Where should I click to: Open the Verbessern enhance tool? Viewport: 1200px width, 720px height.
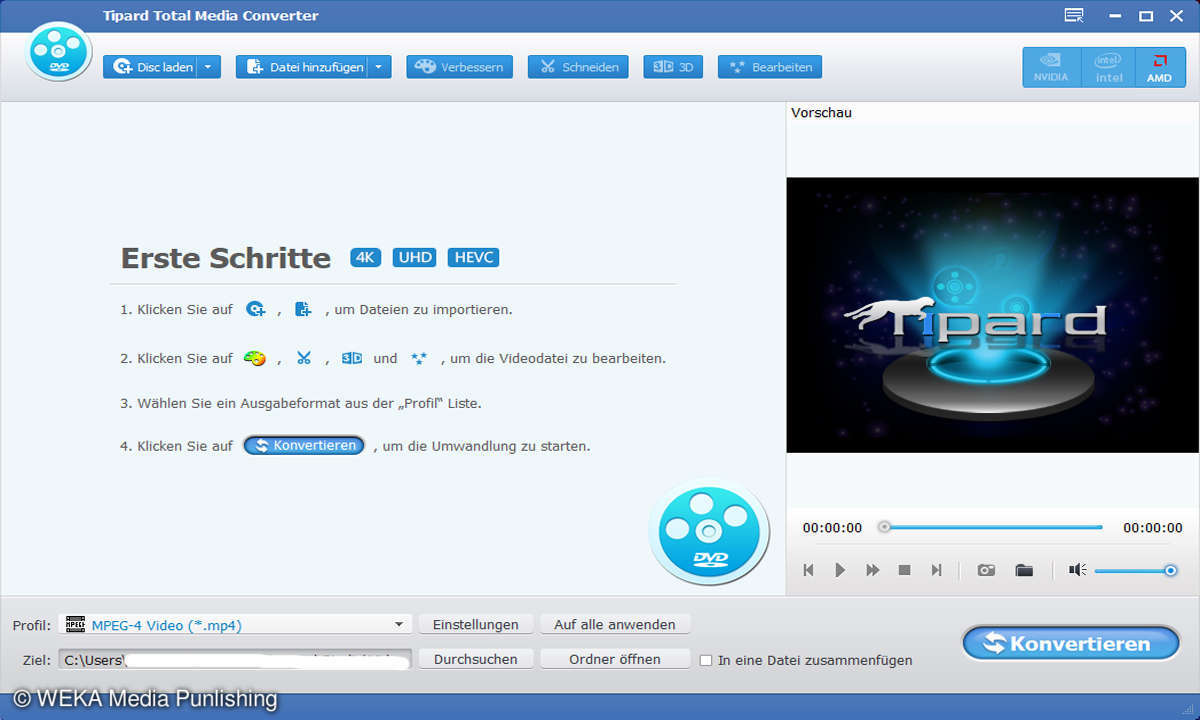tap(460, 67)
